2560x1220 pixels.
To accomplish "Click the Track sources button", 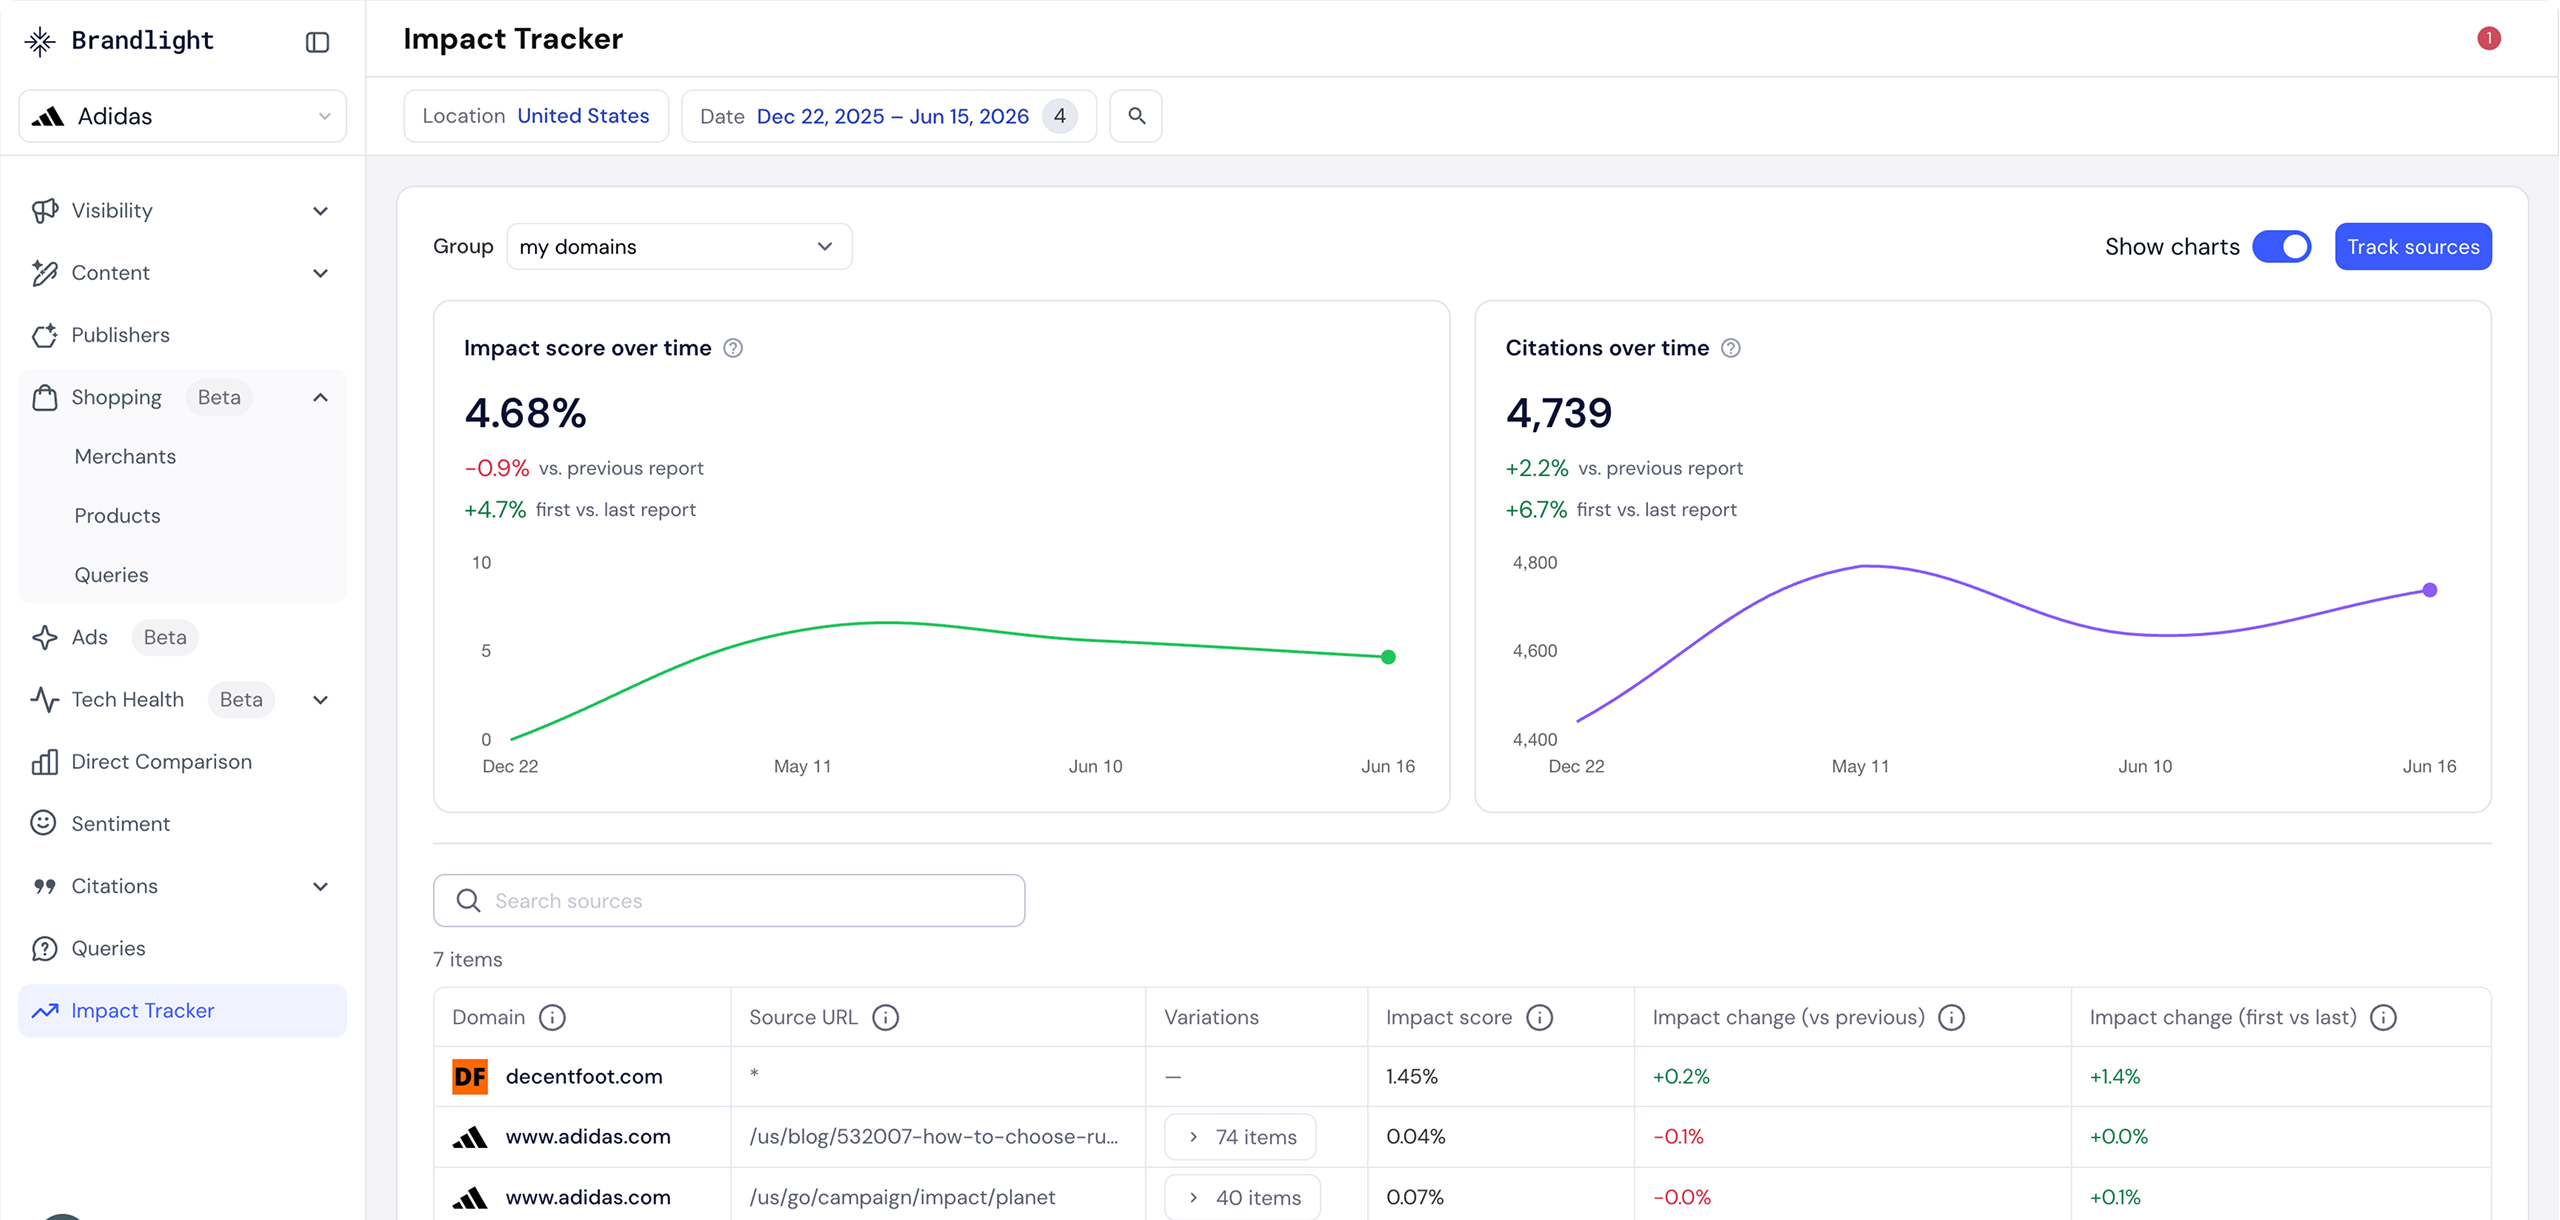I will point(2413,246).
